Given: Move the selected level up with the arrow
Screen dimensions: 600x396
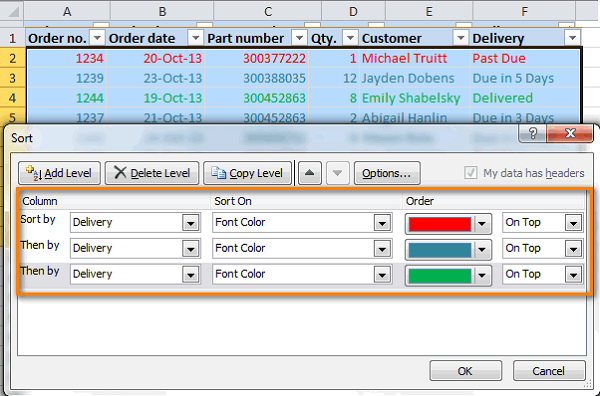Looking at the screenshot, I should pyautogui.click(x=310, y=173).
